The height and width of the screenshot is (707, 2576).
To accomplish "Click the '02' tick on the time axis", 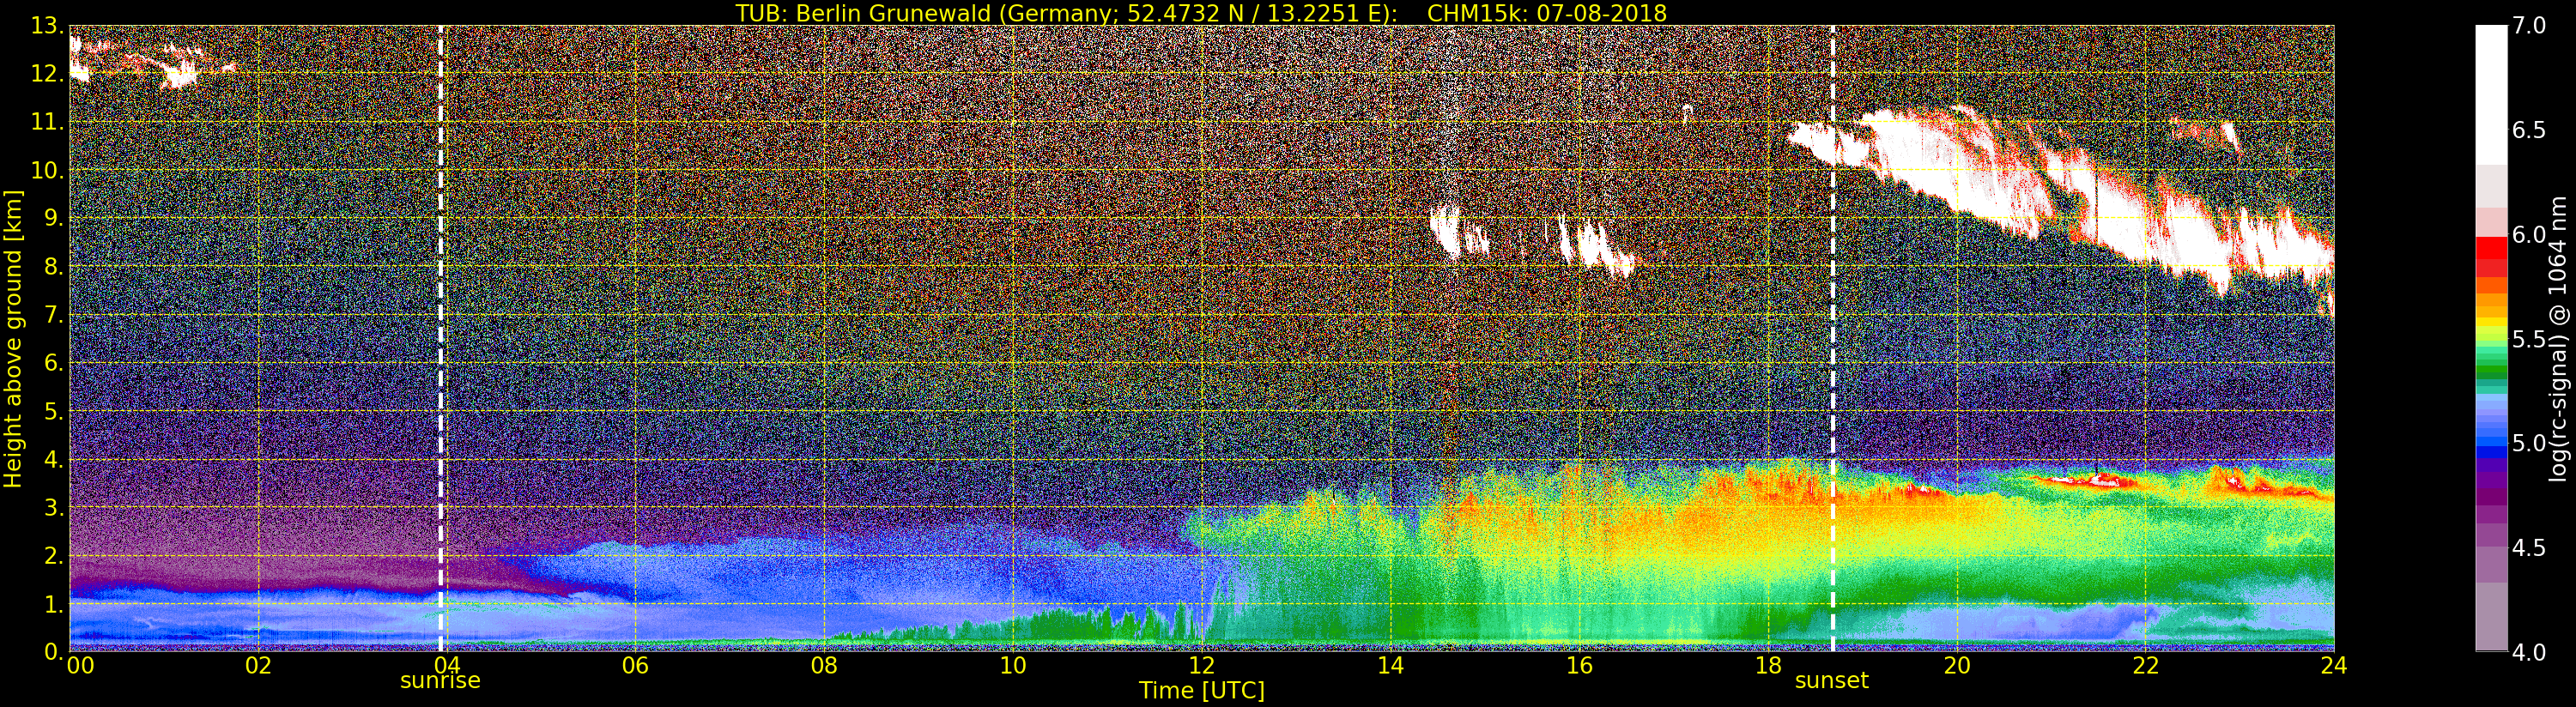I will (258, 666).
